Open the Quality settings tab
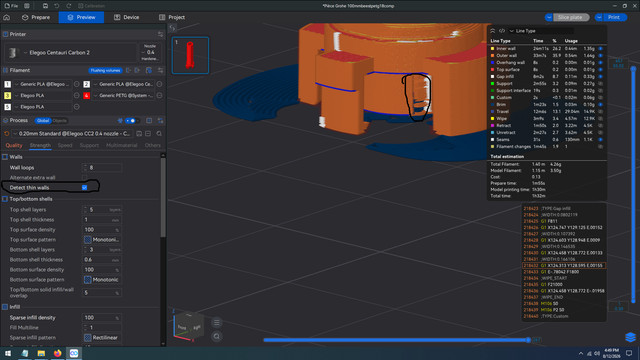The width and height of the screenshot is (640, 360). pyautogui.click(x=14, y=145)
